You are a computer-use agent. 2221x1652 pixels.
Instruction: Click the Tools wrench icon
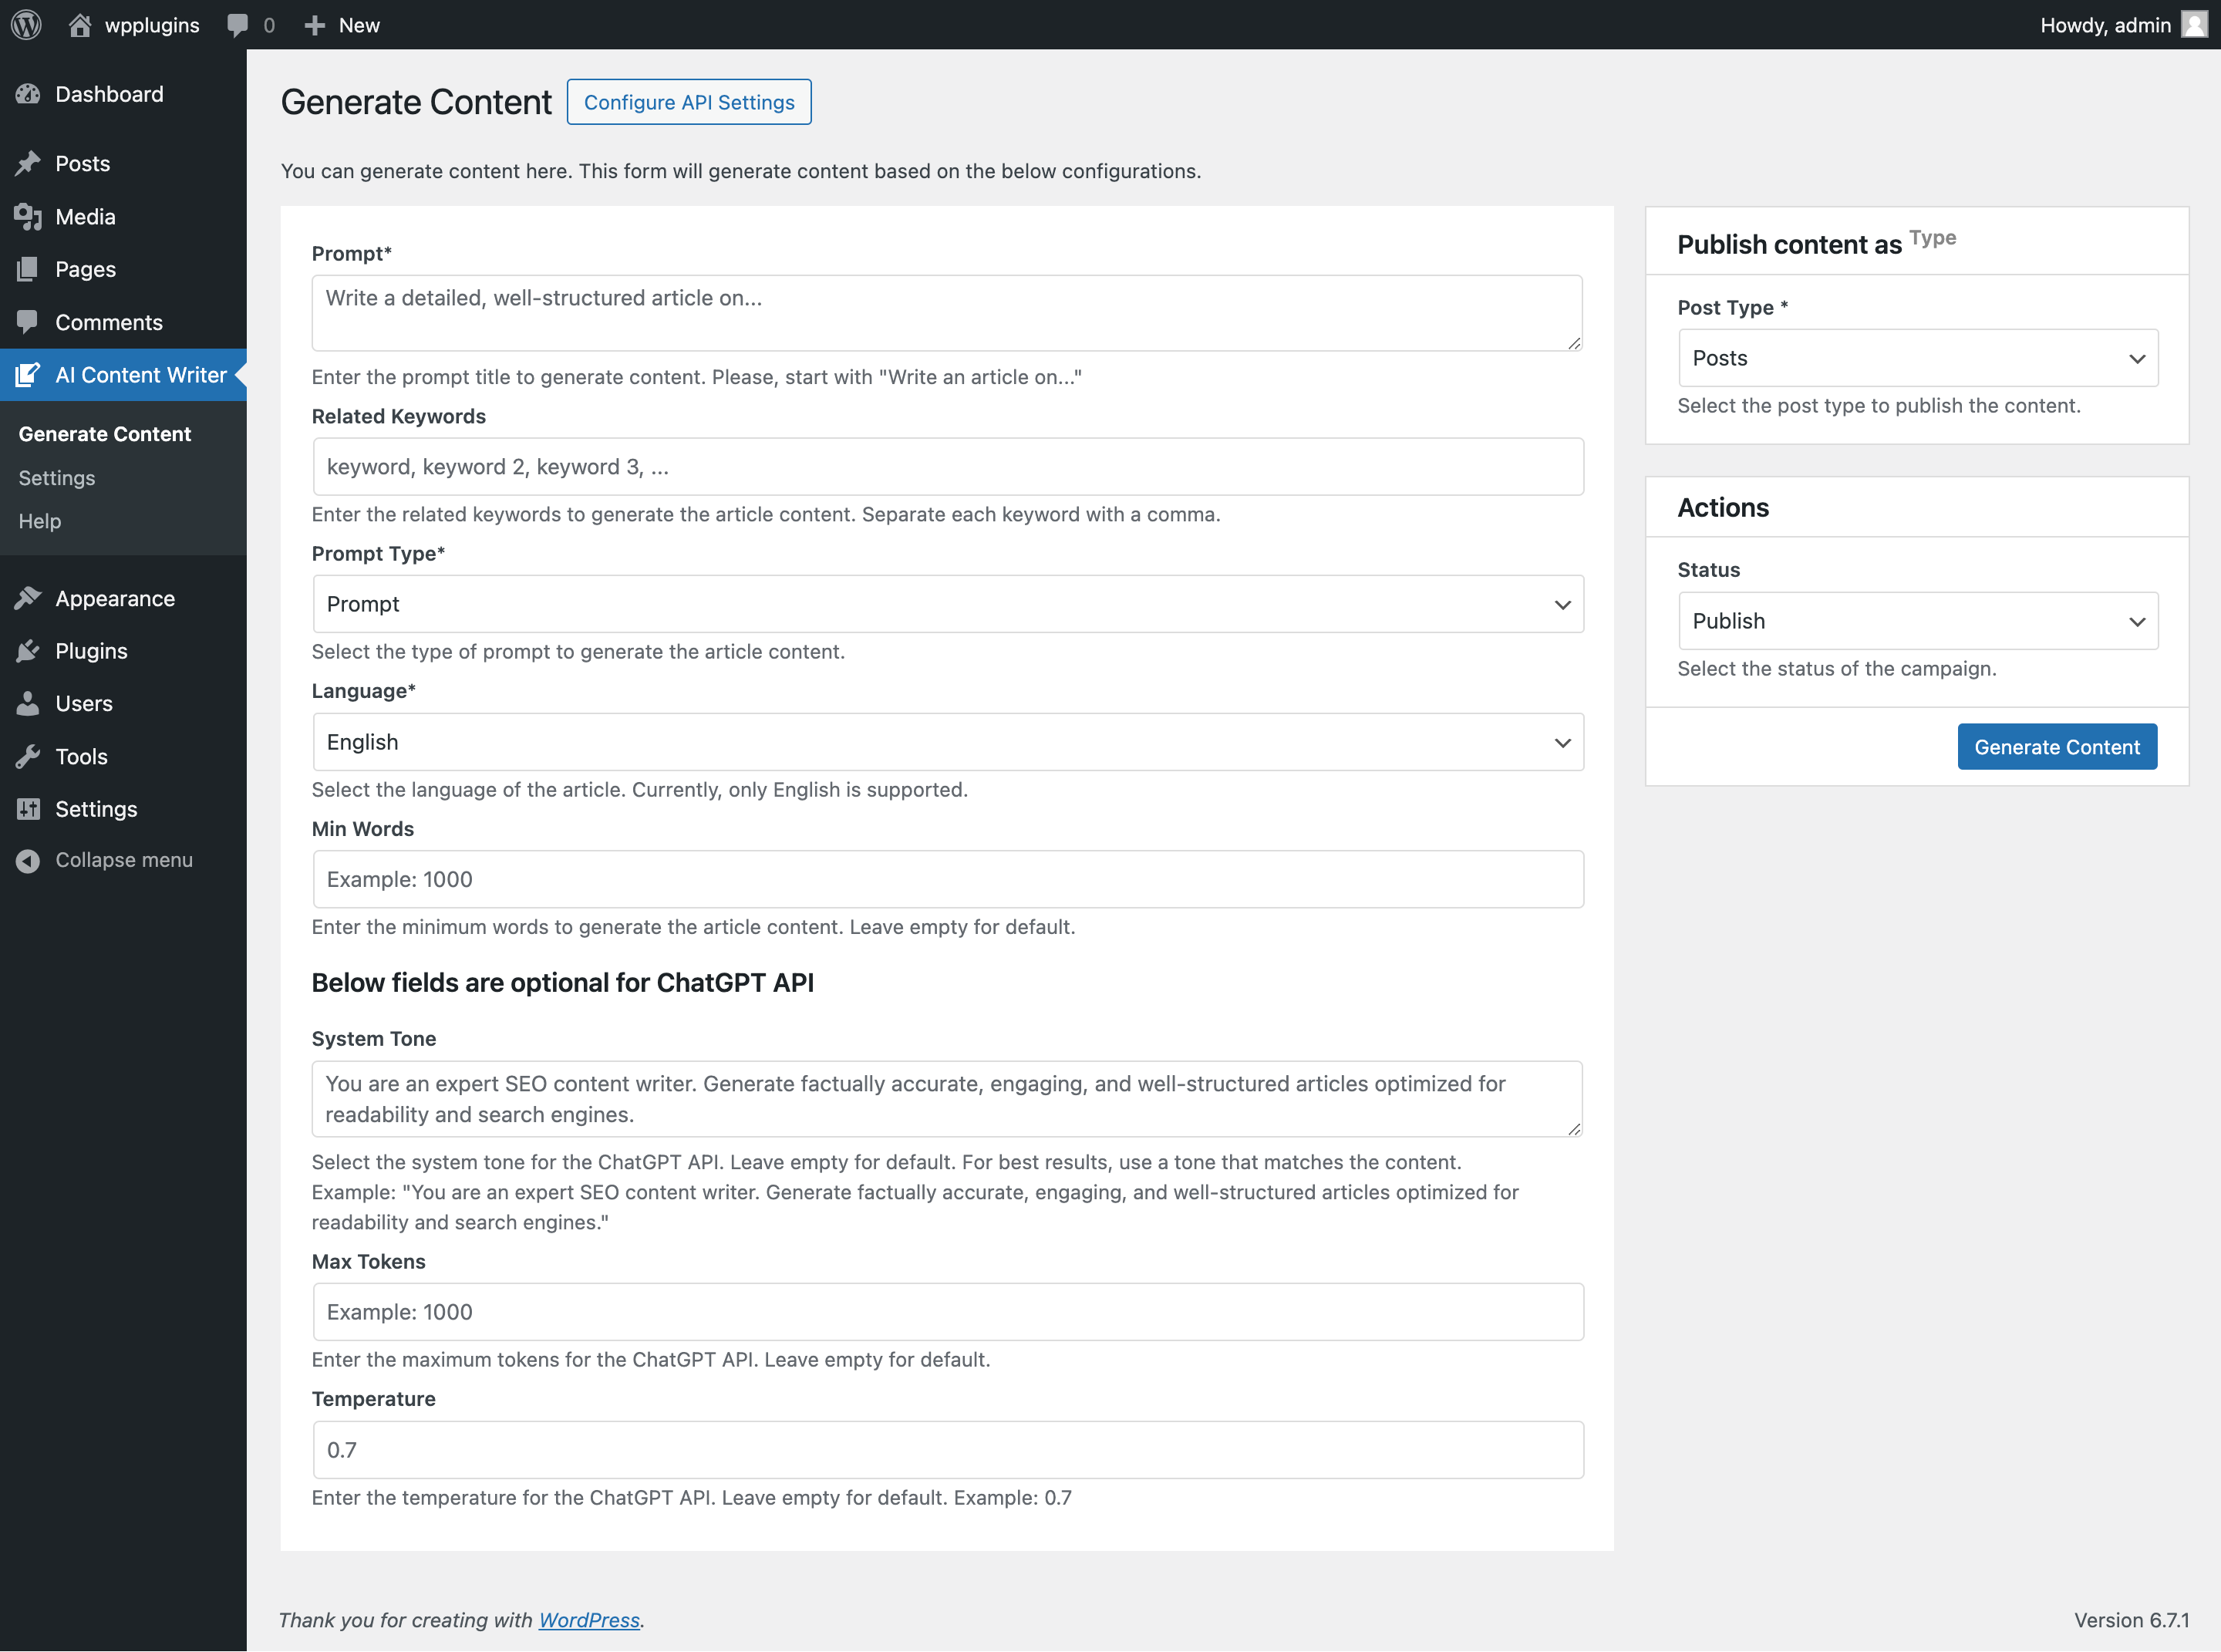click(x=28, y=756)
